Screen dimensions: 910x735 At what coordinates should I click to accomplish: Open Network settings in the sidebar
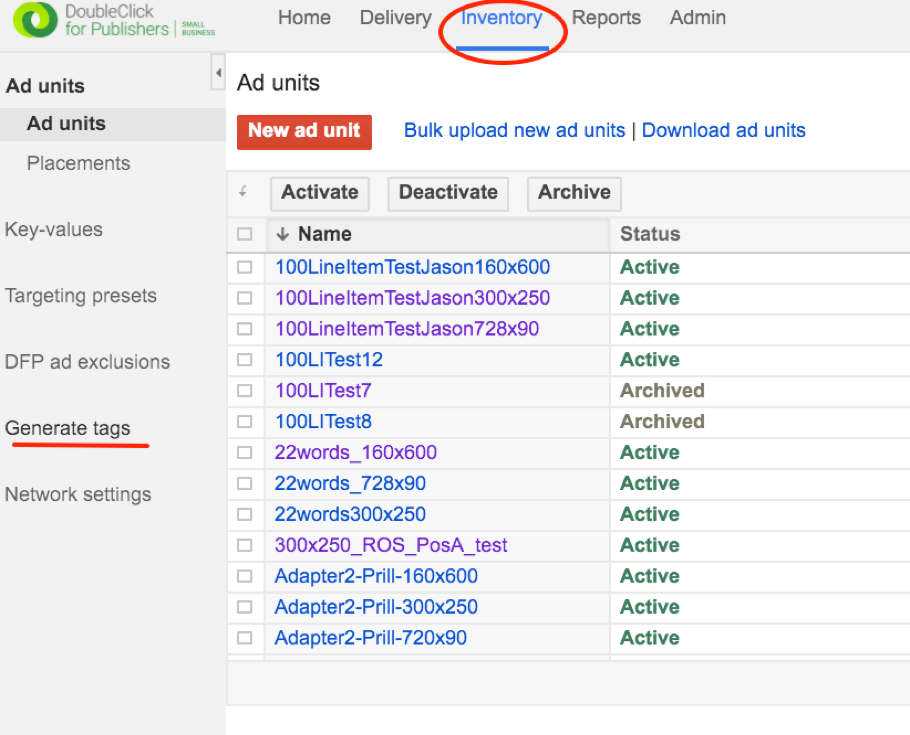[78, 494]
